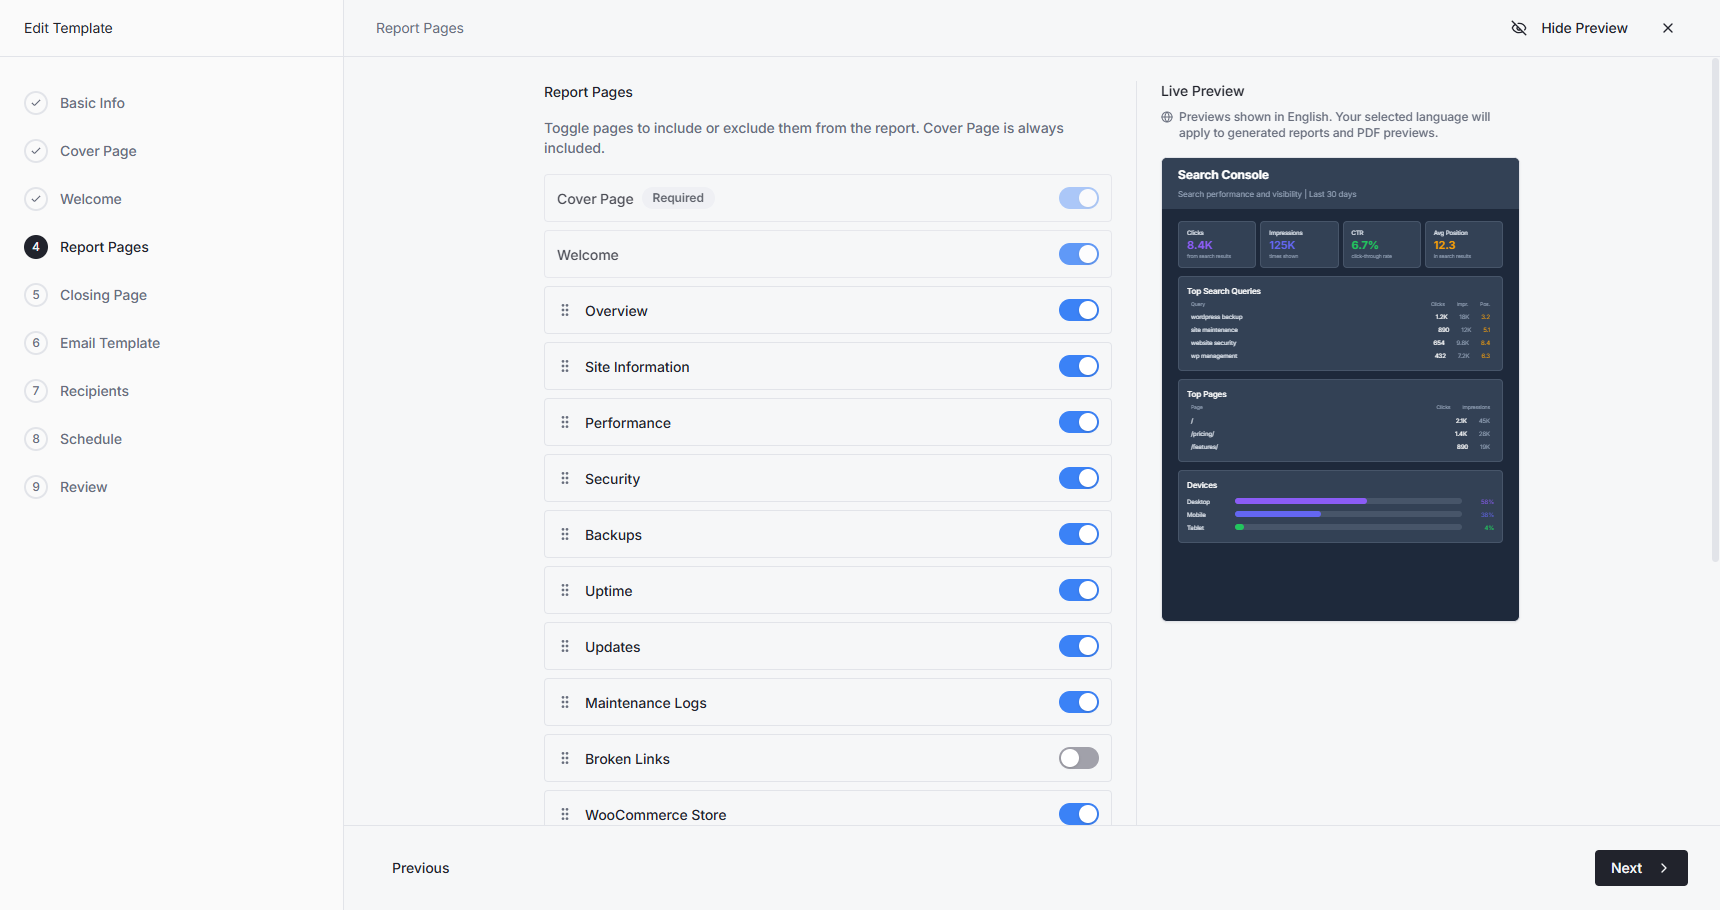Image resolution: width=1720 pixels, height=910 pixels.
Task: Click the Site Information drag handle
Action: click(x=565, y=366)
